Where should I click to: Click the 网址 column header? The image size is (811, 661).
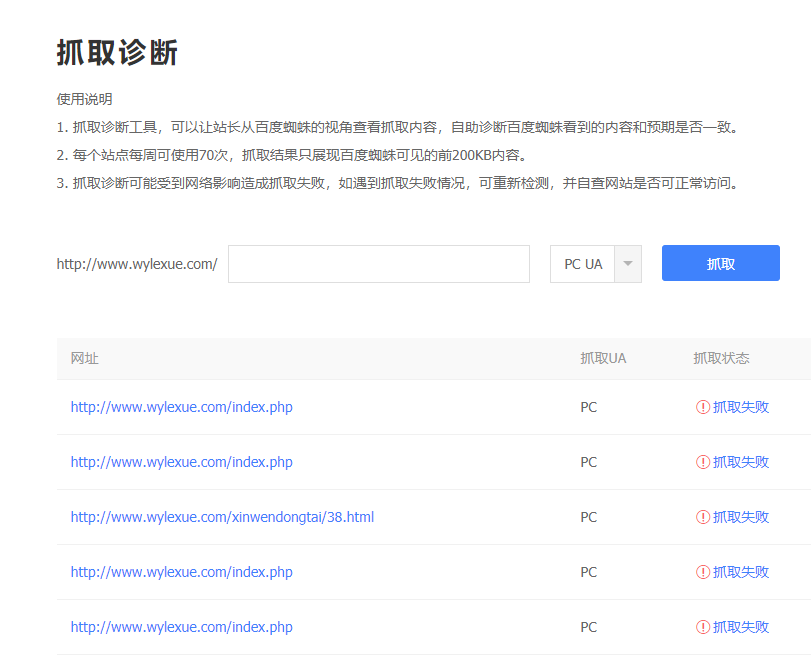click(x=85, y=358)
